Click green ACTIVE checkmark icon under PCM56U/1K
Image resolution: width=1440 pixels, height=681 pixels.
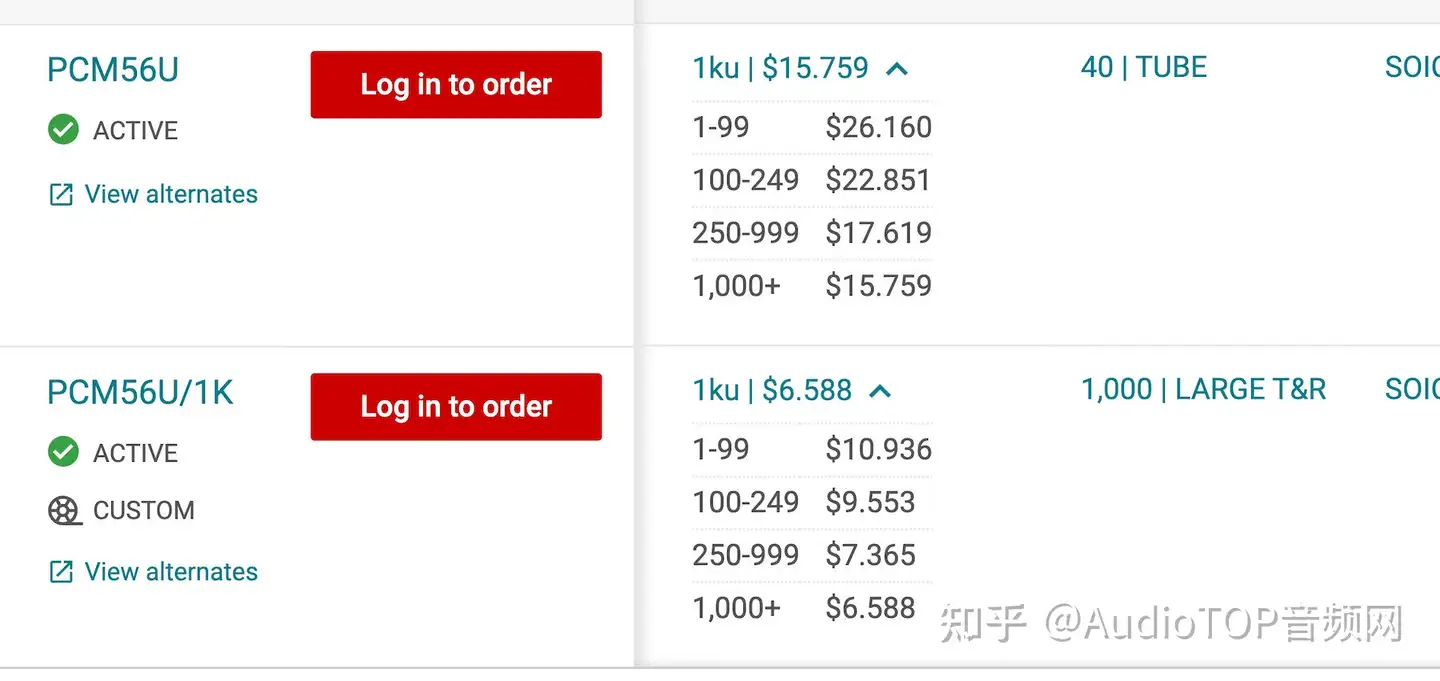coord(63,452)
